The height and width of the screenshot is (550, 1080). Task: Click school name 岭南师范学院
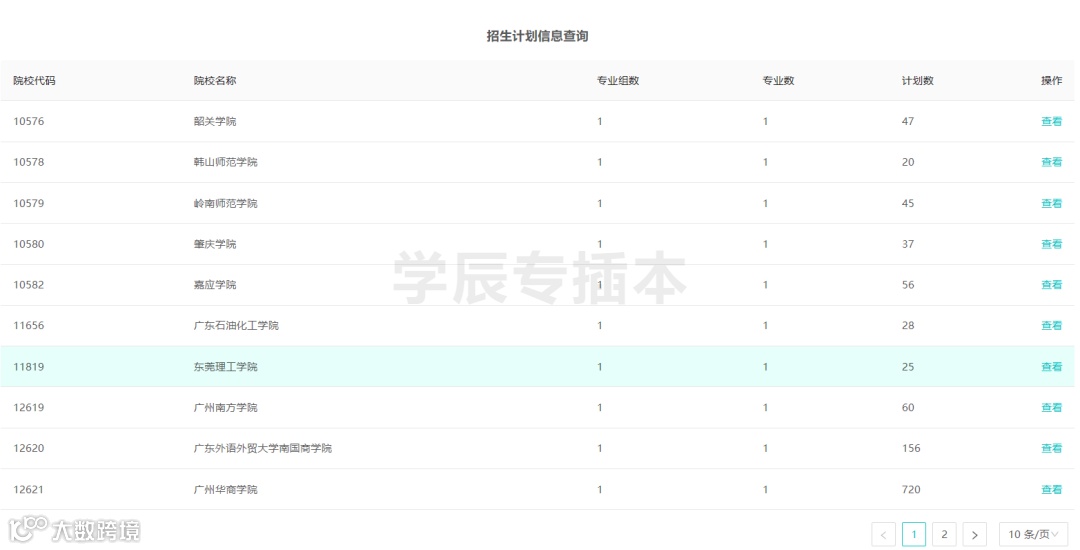tap(225, 203)
